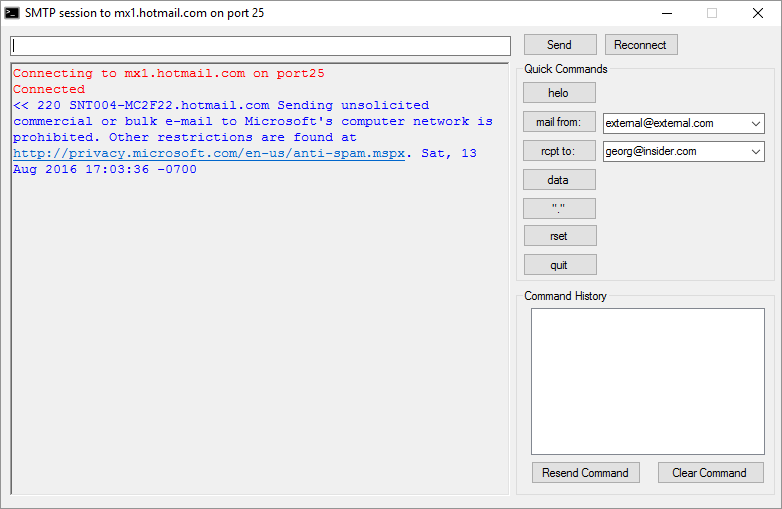Click inside the Command History list box
Screen dimensions: 782x509
[648, 381]
